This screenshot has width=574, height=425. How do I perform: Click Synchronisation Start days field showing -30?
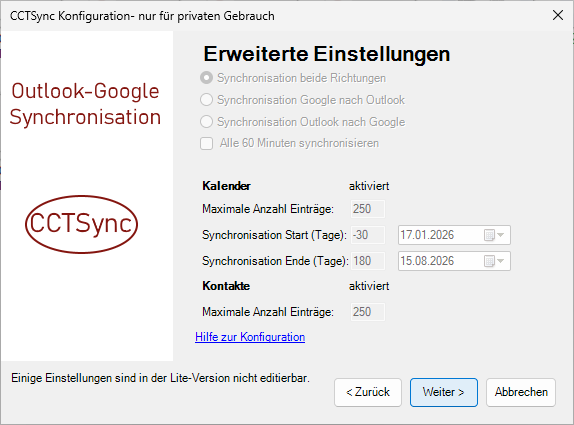(368, 235)
